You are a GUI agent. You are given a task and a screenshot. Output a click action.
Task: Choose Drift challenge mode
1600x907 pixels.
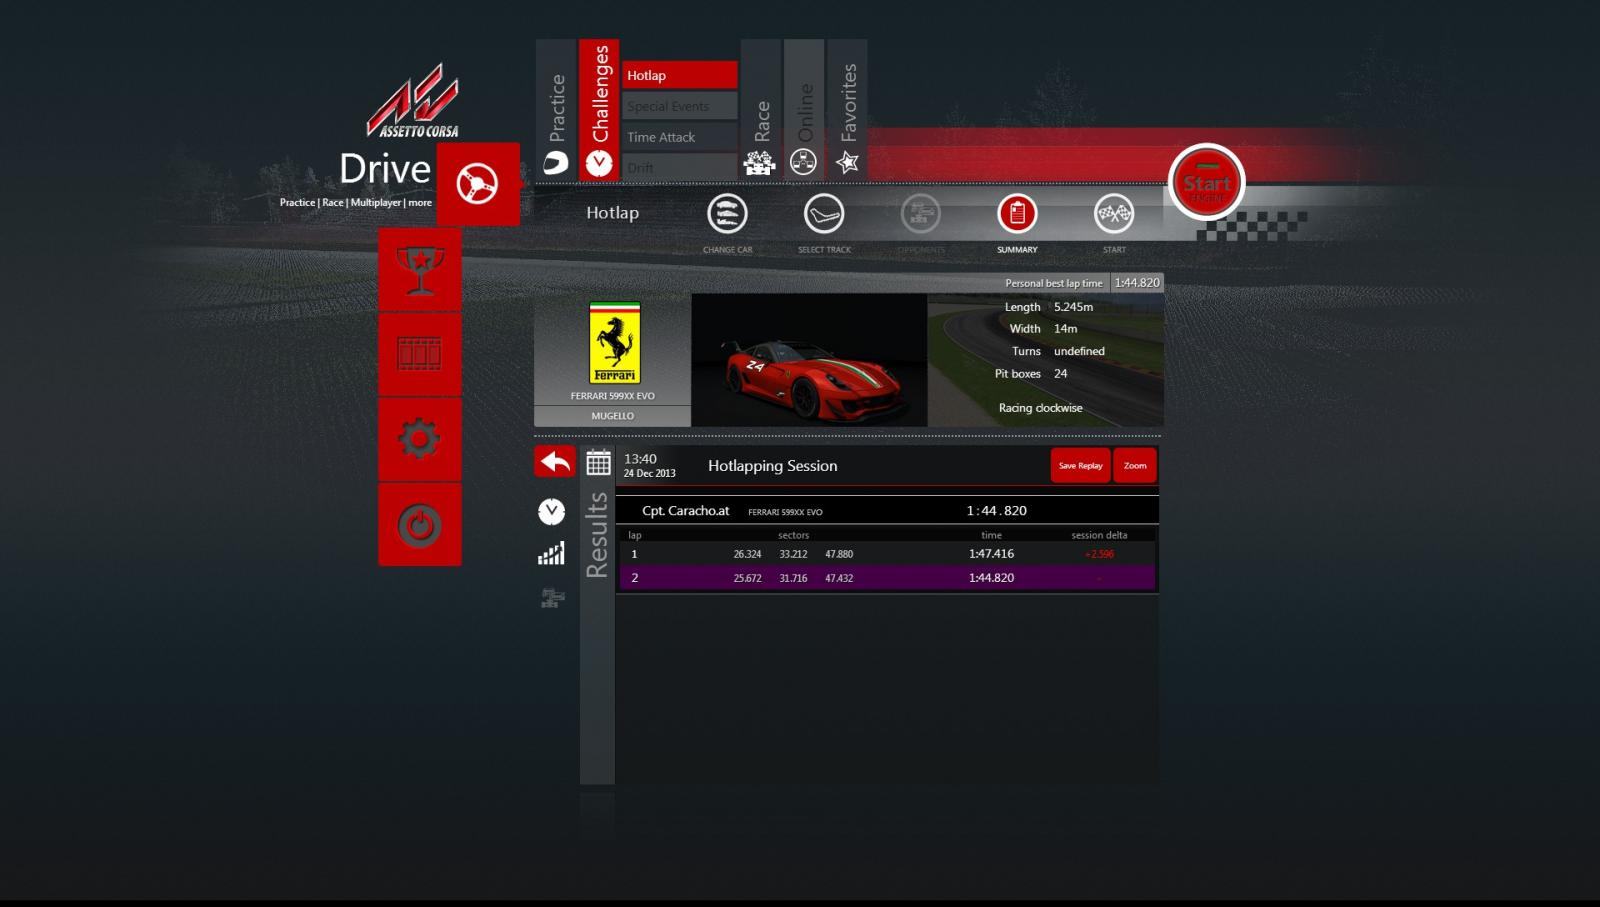pos(680,167)
